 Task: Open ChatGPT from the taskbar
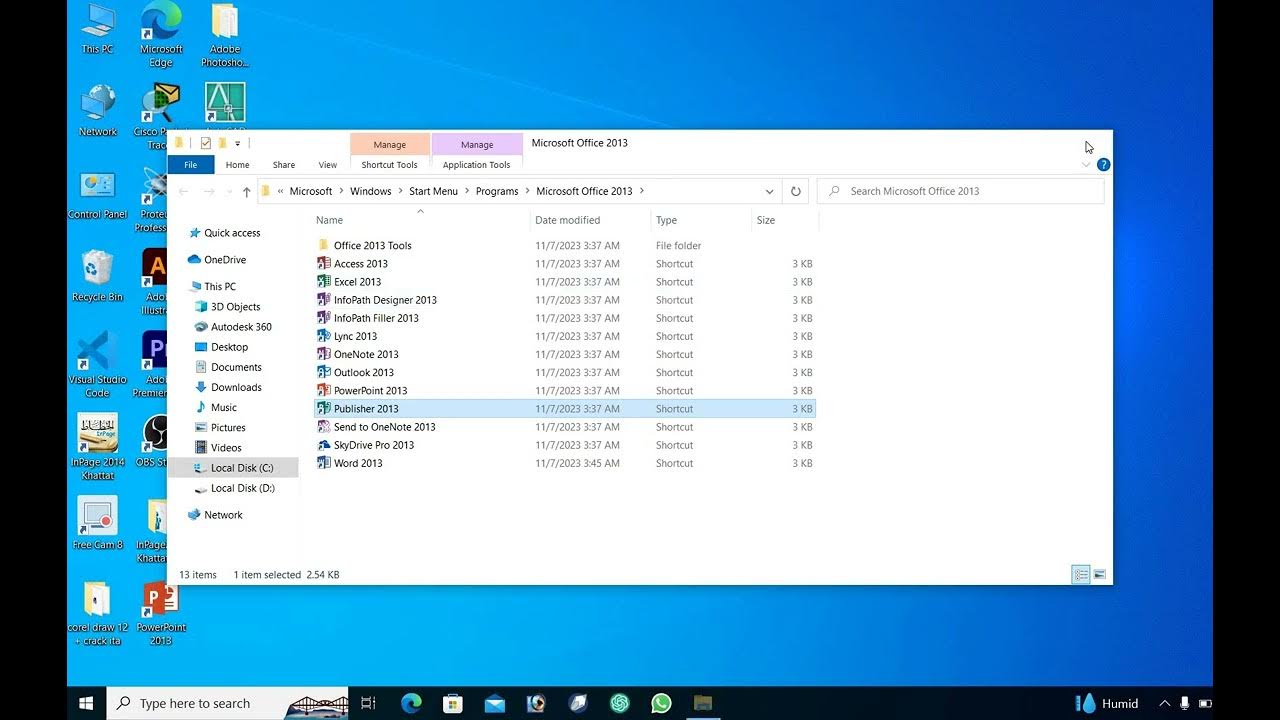tap(619, 703)
